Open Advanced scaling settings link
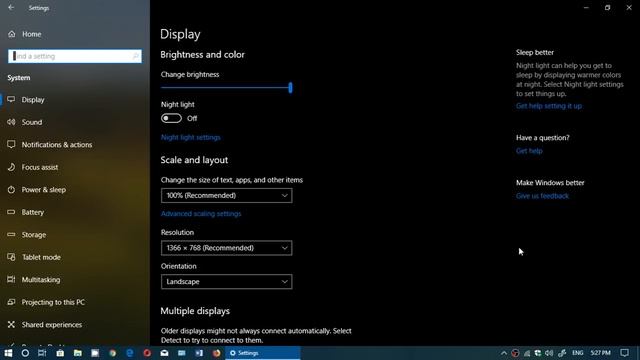The height and width of the screenshot is (360, 640). tap(201, 214)
